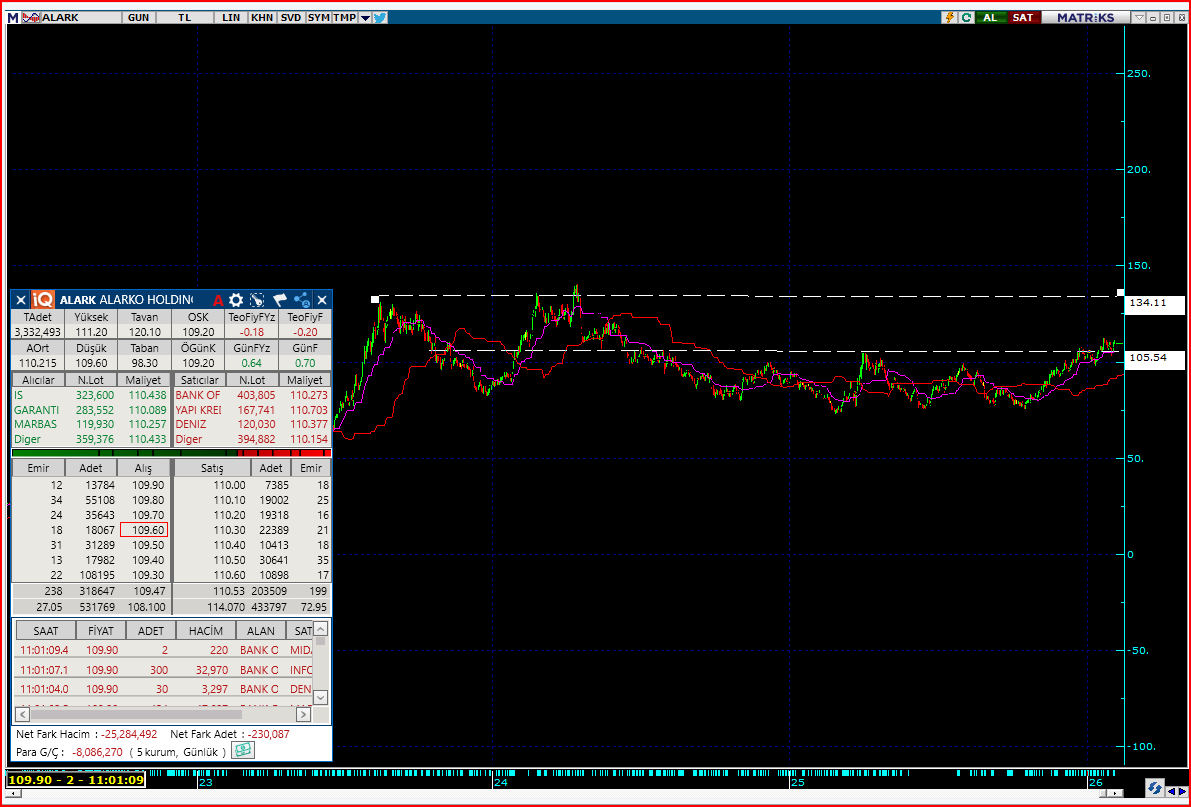
Task: Click buyer IS row in Alıcılar
Action: point(90,395)
